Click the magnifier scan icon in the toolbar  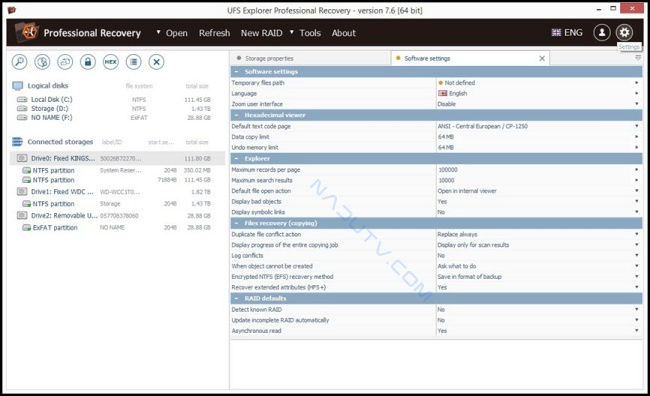pyautogui.click(x=19, y=62)
